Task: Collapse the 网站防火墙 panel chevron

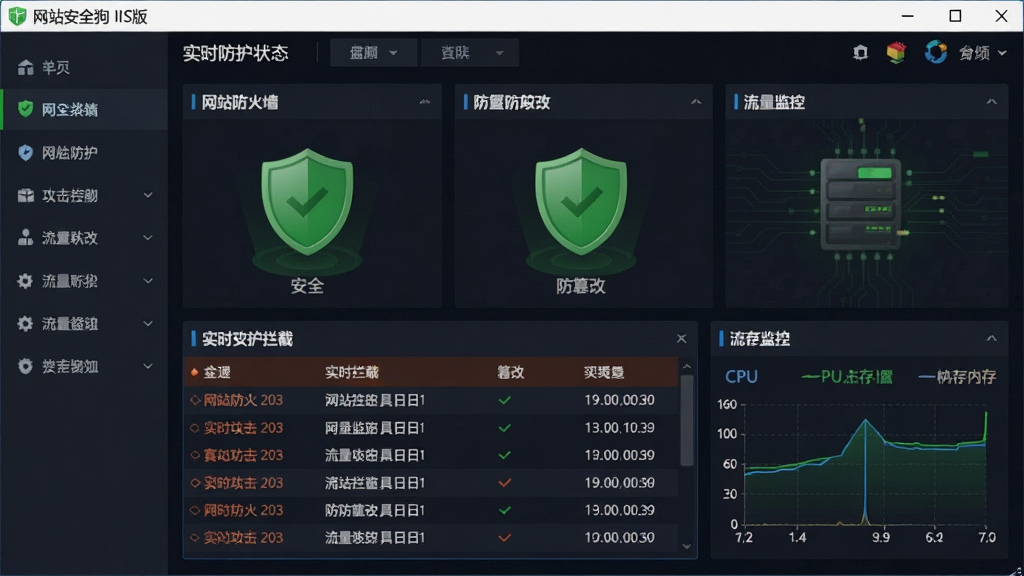Action: [425, 102]
